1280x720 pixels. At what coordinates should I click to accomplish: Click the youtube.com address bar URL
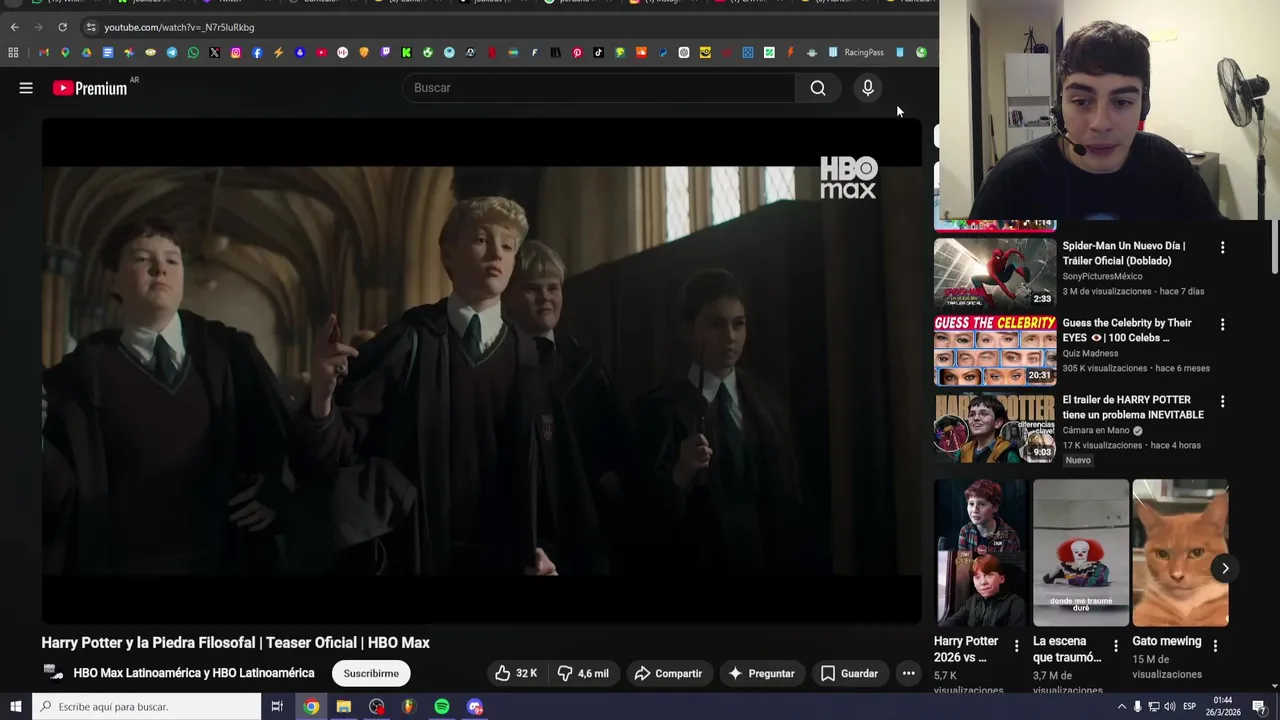point(179,27)
